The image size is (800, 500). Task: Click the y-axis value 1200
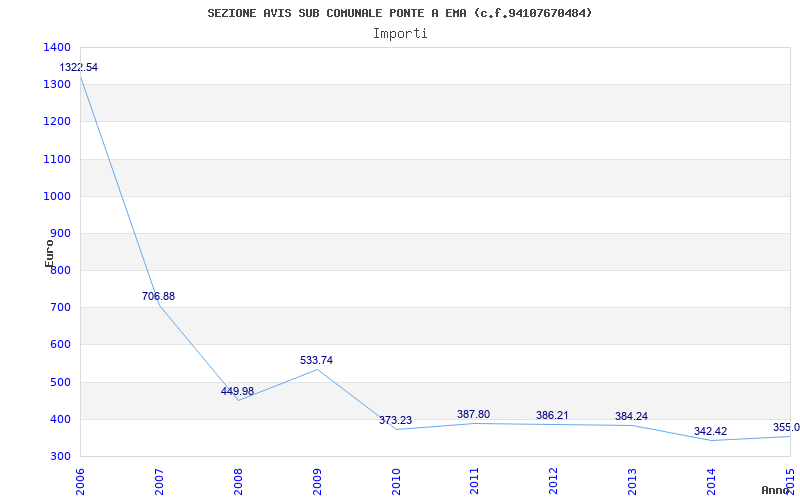pyautogui.click(x=57, y=122)
